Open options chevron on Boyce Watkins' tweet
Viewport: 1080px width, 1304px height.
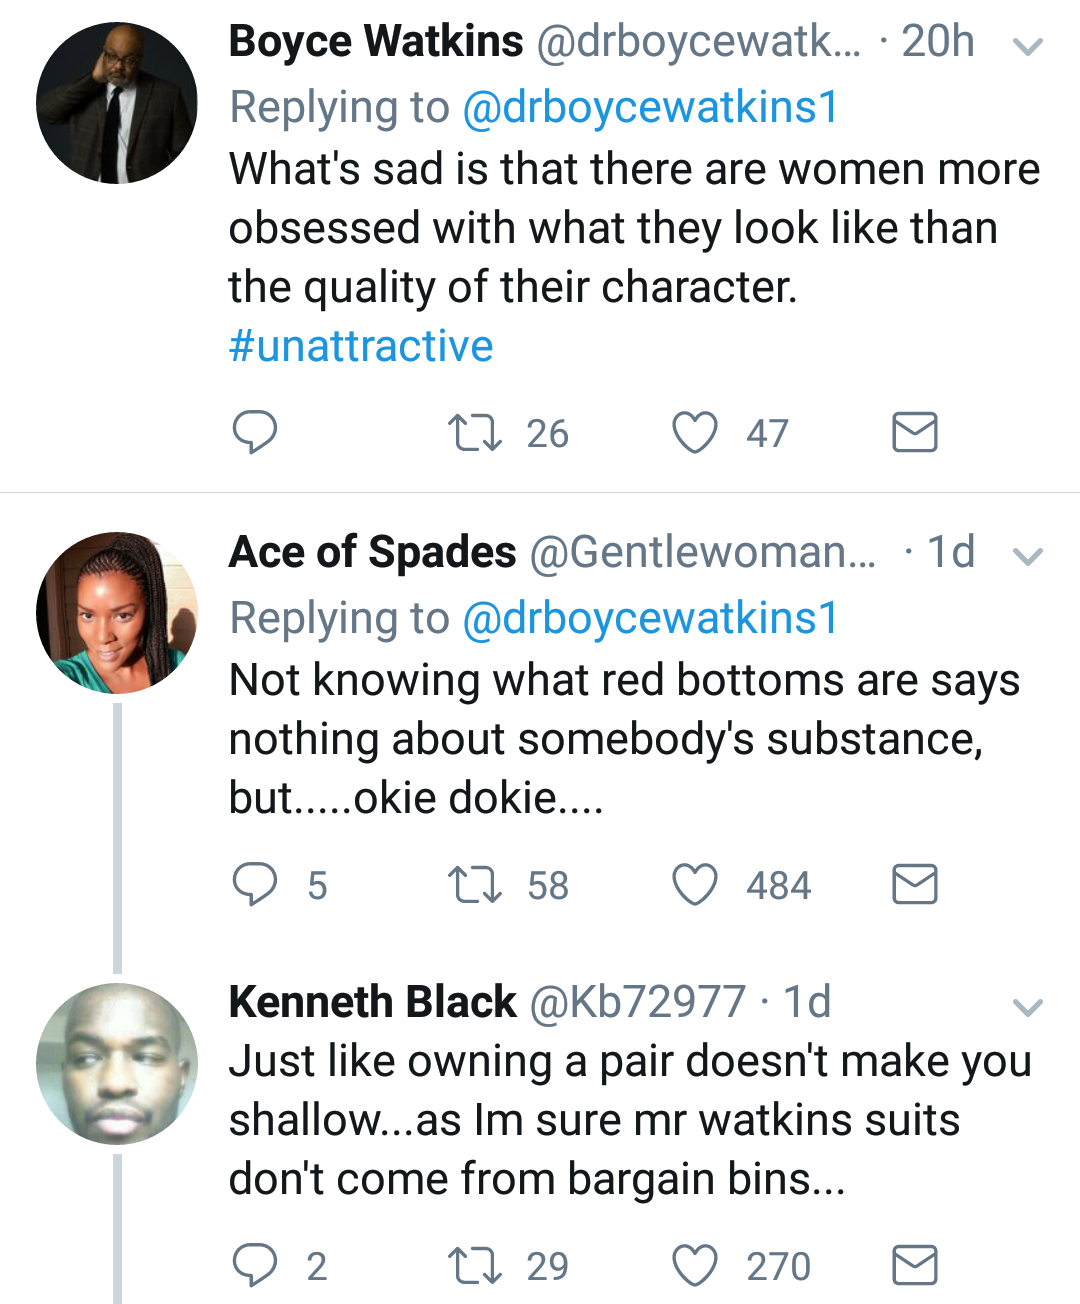(1028, 46)
